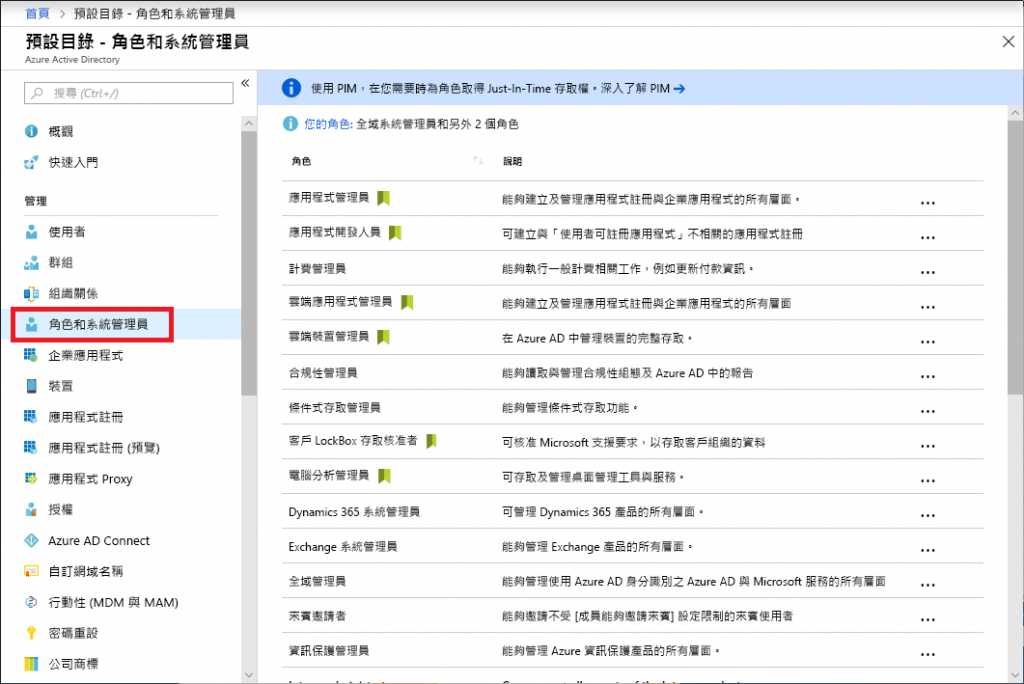Open more options for Exchange 系統管理員 row

coord(927,550)
